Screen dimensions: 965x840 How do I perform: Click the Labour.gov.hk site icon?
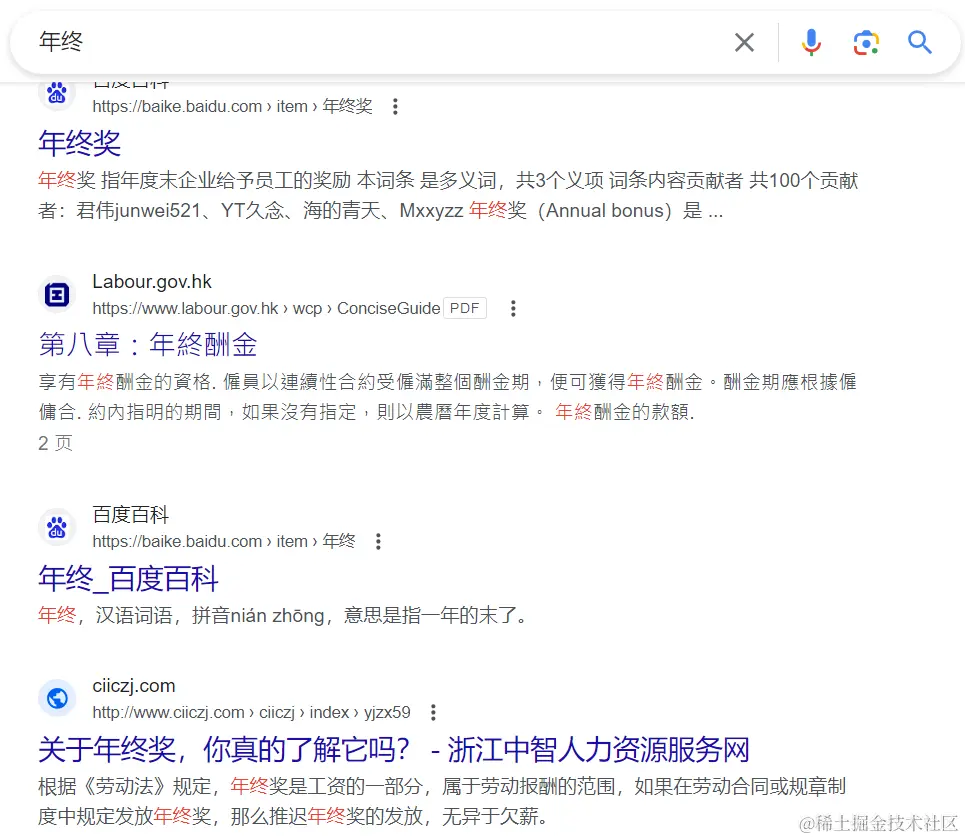click(x=56, y=294)
